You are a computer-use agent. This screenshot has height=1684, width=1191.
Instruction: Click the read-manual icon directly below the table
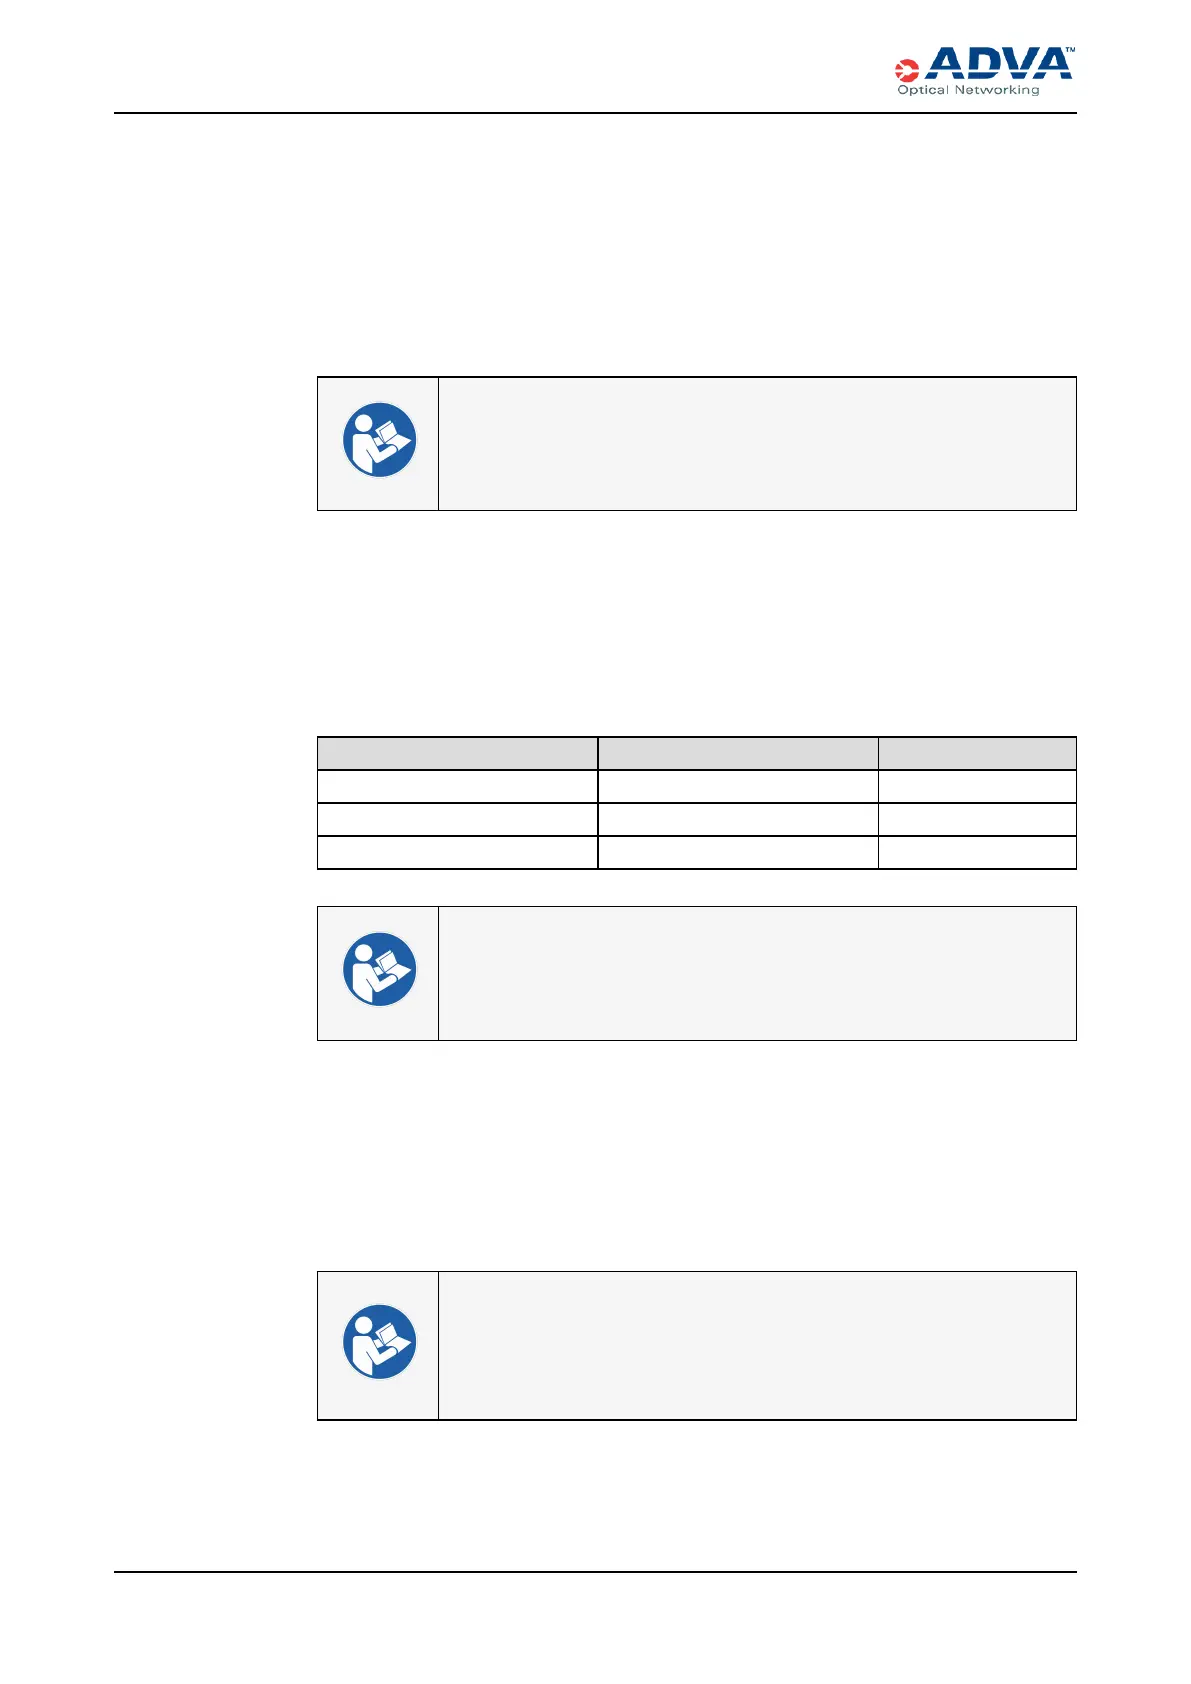click(379, 970)
